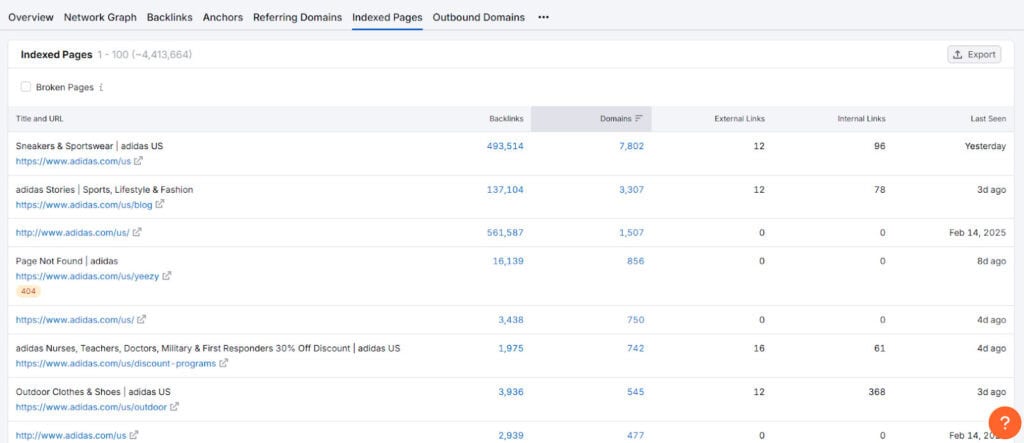Click domains count 7,802
The height and width of the screenshot is (443, 1024).
pyautogui.click(x=632, y=146)
